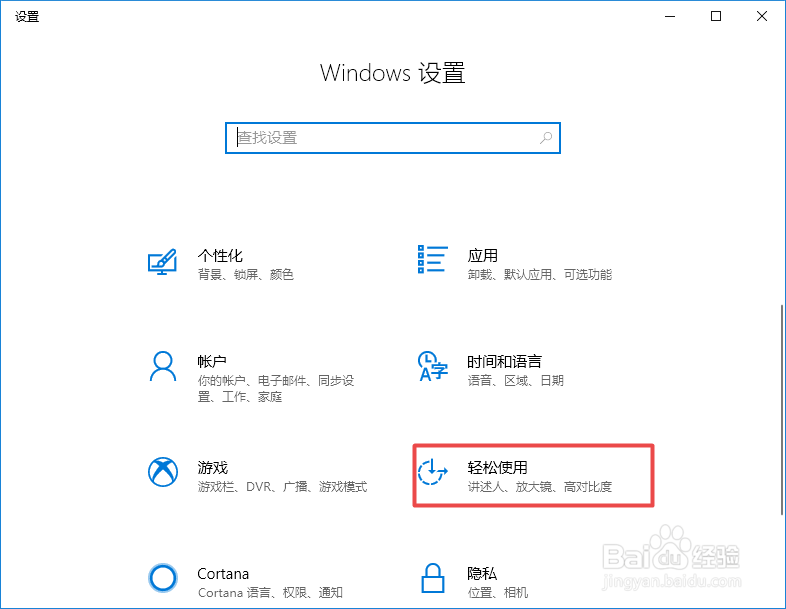Minimize the Settings window
The height and width of the screenshot is (609, 786).
pyautogui.click(x=670, y=17)
